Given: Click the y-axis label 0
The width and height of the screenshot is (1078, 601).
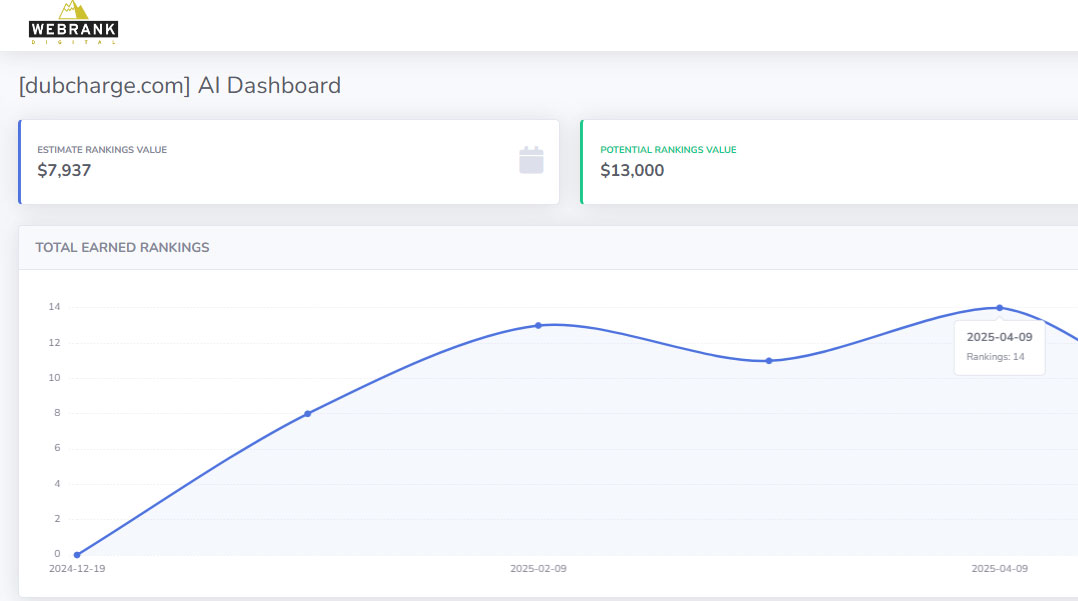Looking at the screenshot, I should 57,554.
